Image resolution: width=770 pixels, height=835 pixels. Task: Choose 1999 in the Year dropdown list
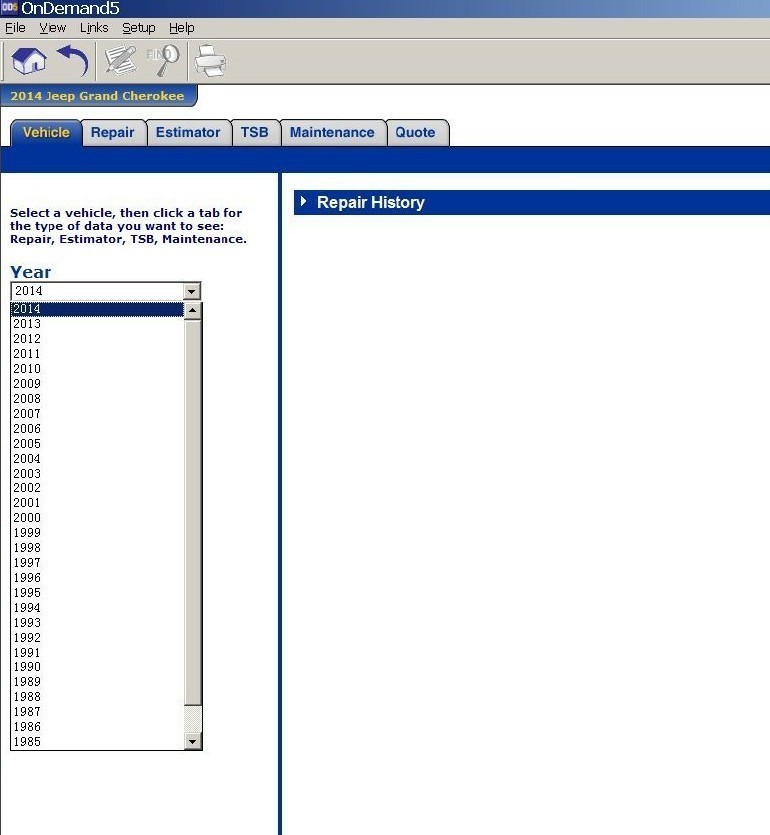pos(27,533)
